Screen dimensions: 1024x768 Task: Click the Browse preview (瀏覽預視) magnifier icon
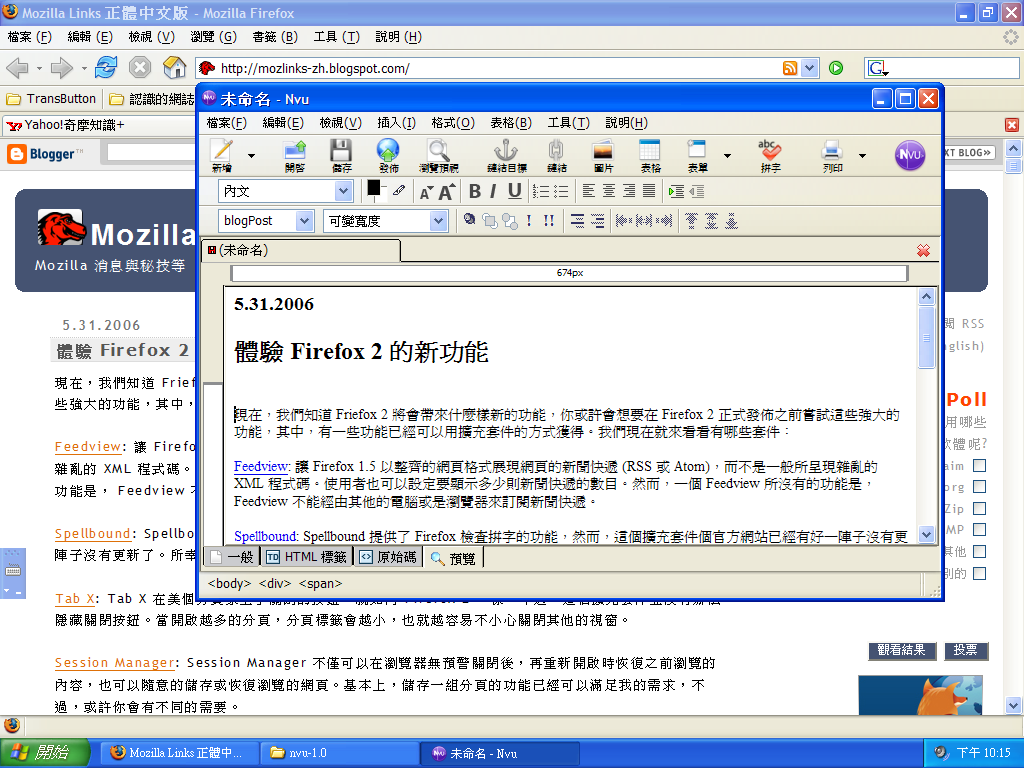pyautogui.click(x=438, y=155)
